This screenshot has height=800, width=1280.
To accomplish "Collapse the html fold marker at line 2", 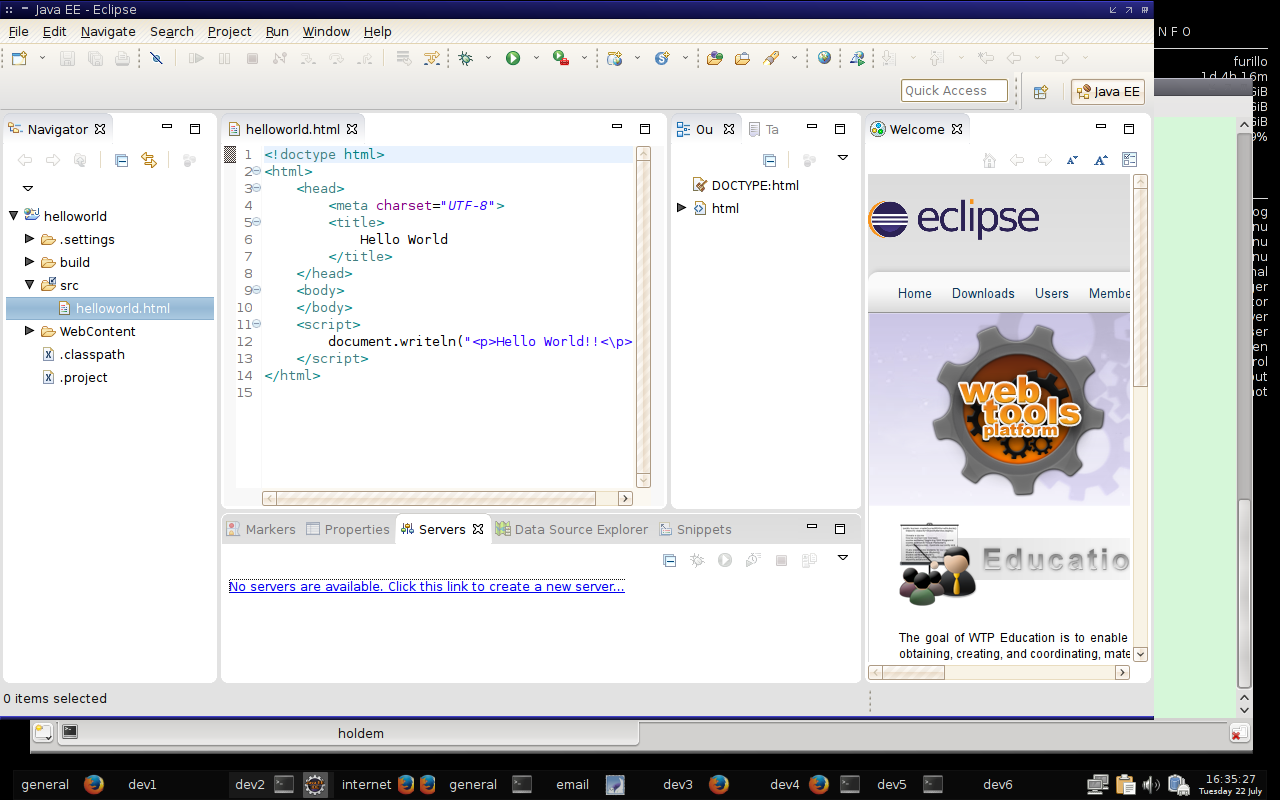I will pyautogui.click(x=257, y=171).
